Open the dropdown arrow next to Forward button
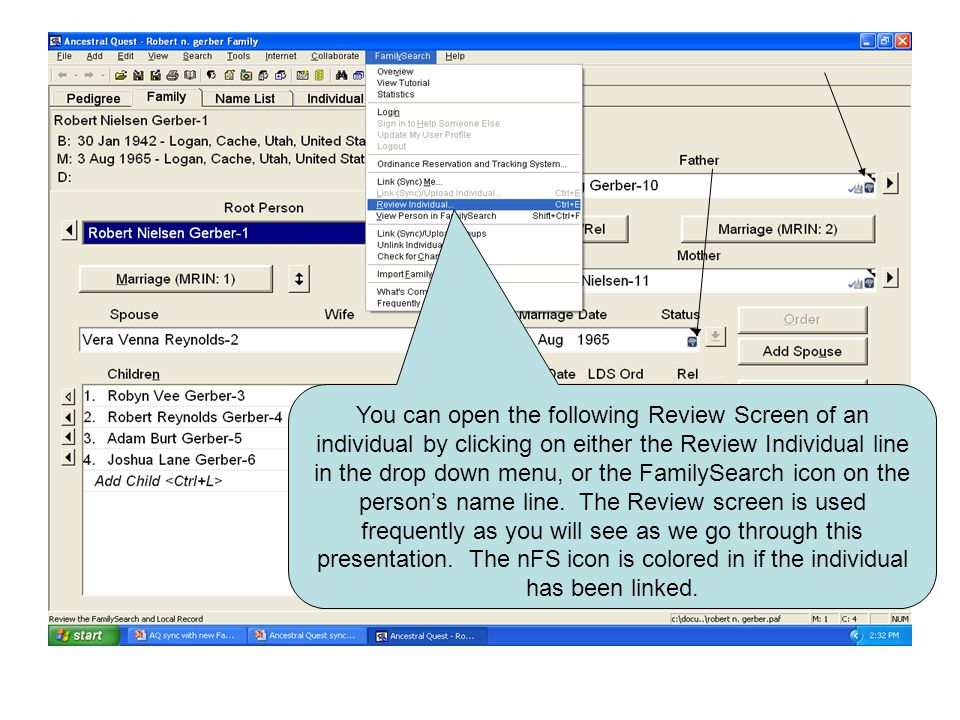Image resolution: width=960 pixels, height=720 pixels. coord(103,75)
